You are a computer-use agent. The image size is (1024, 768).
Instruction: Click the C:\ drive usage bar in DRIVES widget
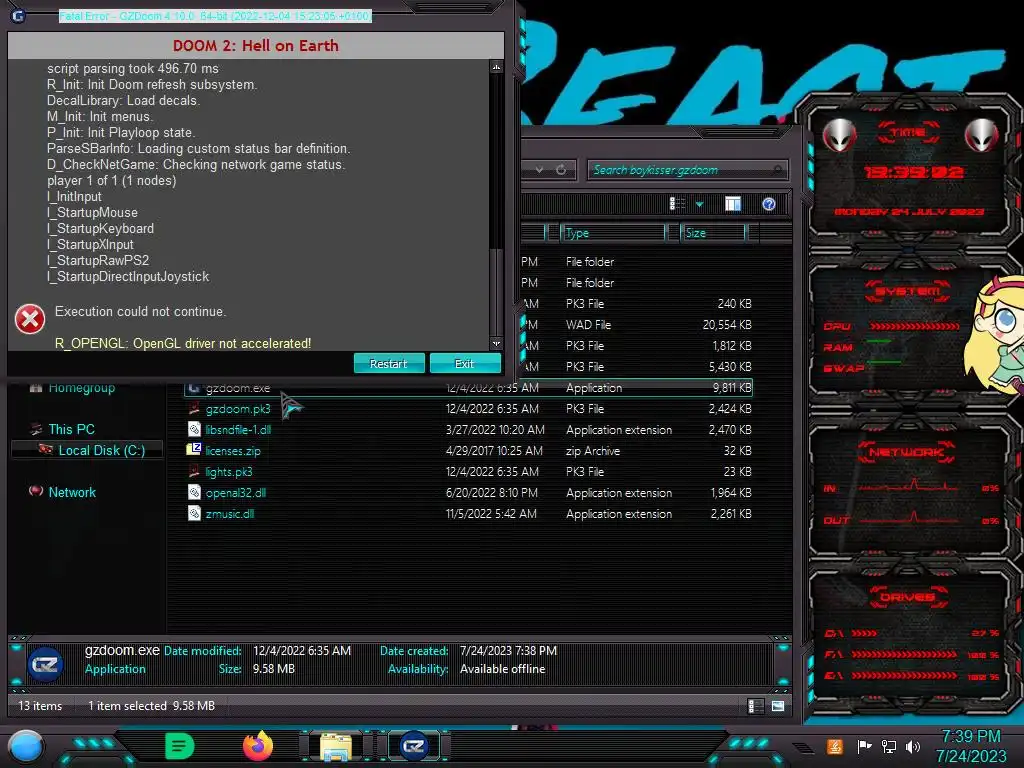coord(864,633)
